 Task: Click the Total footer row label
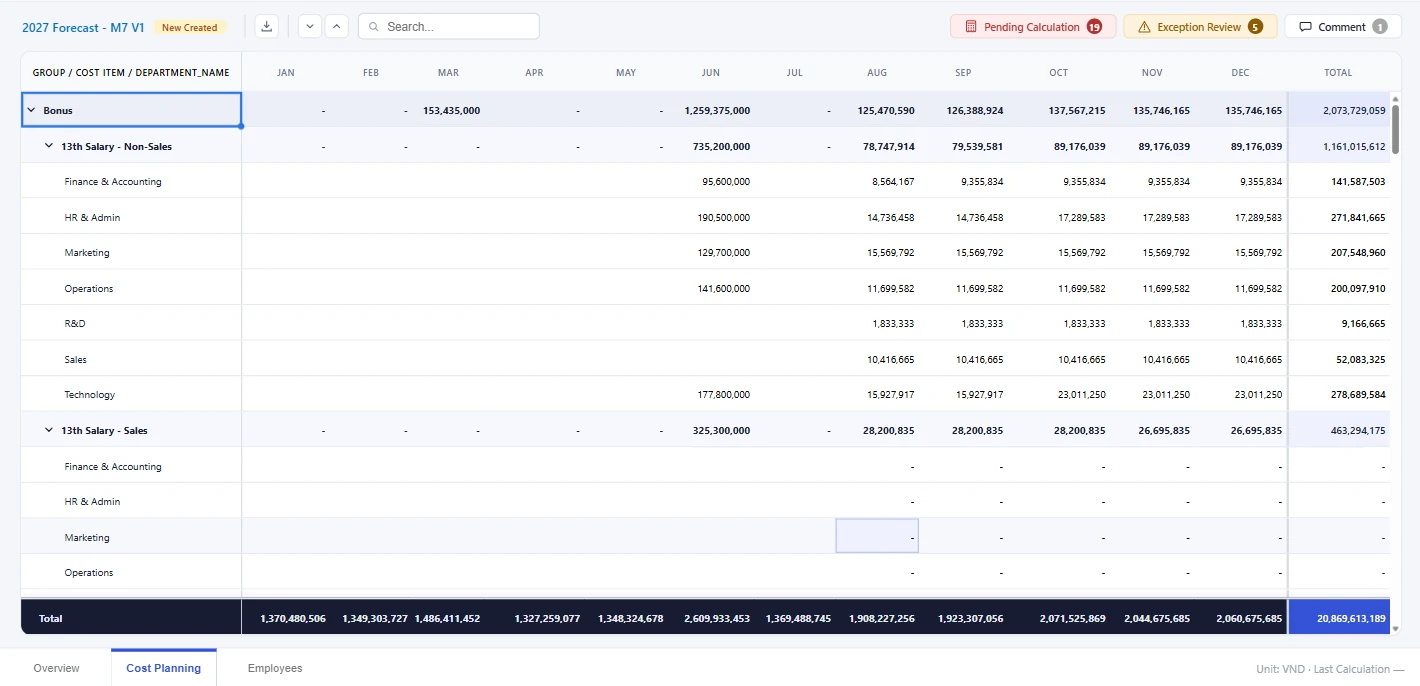click(50, 618)
